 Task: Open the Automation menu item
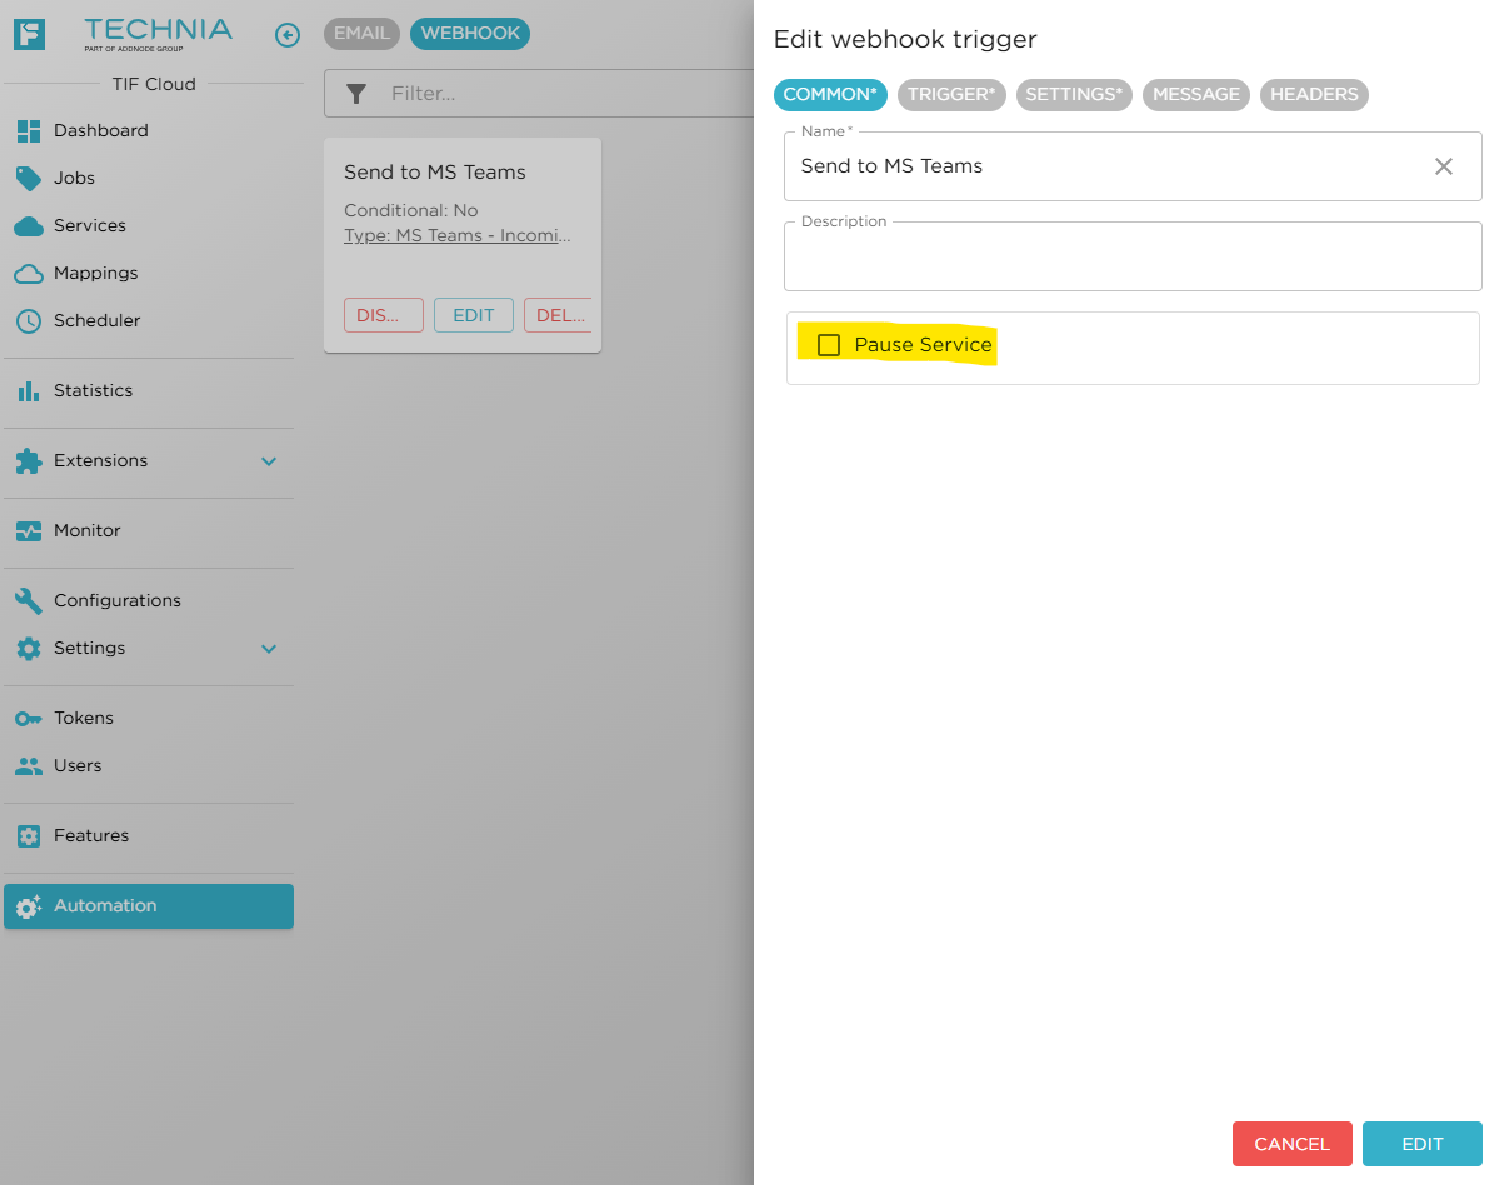[x=149, y=906]
